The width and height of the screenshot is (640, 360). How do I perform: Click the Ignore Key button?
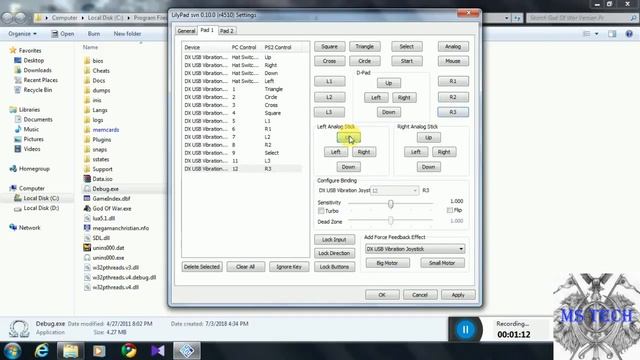click(289, 267)
